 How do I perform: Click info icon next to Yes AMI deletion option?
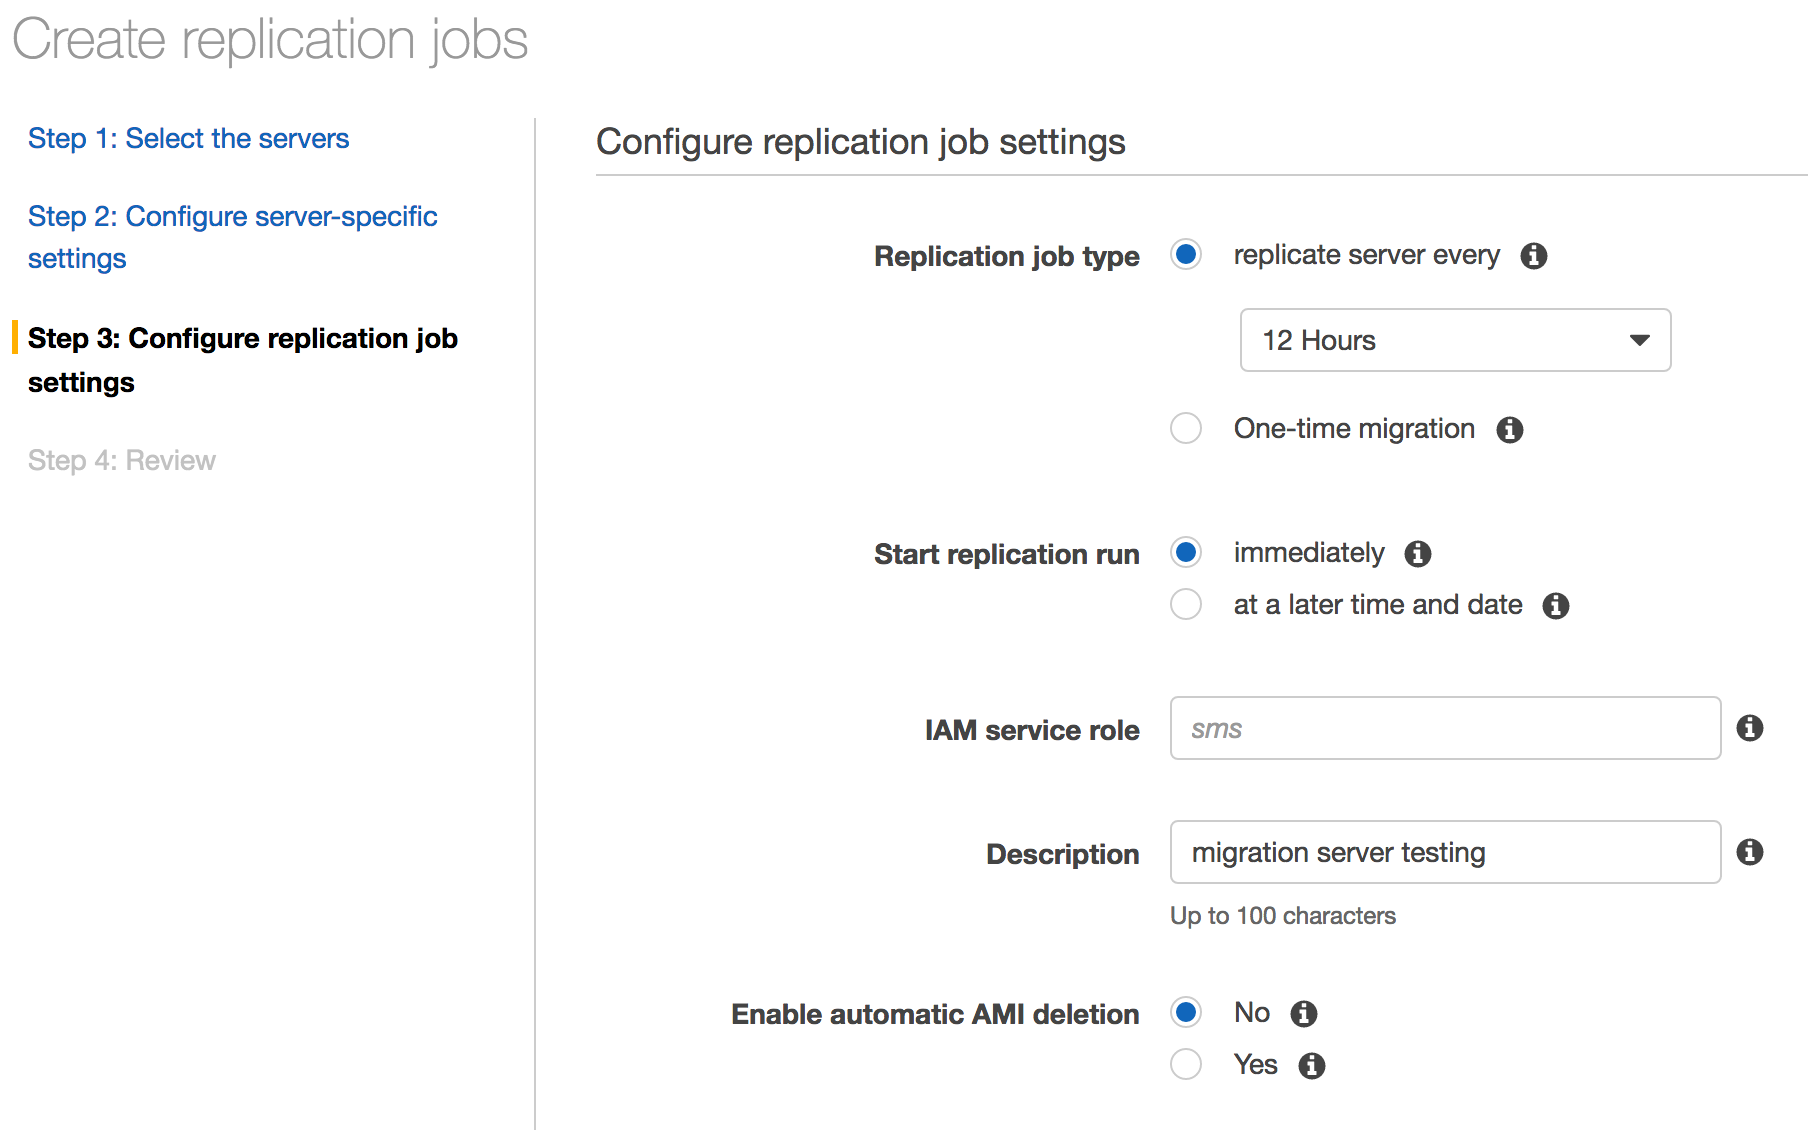click(x=1311, y=1066)
